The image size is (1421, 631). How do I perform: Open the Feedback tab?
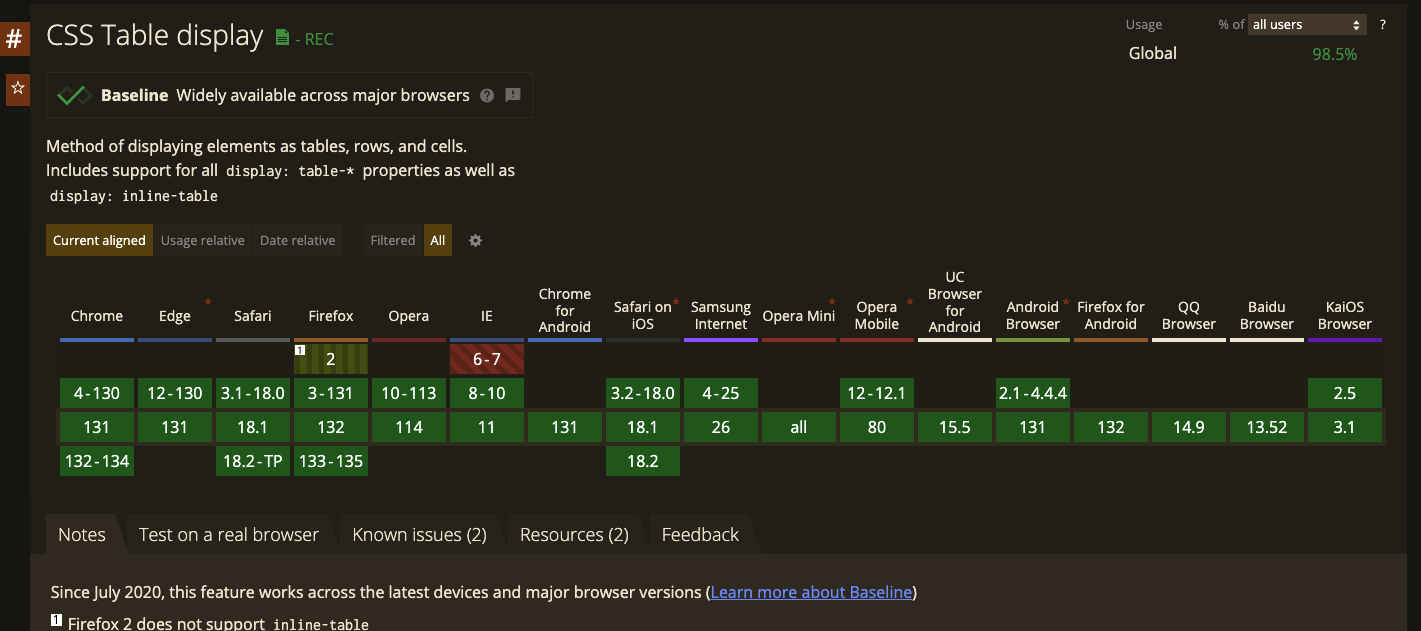[x=700, y=535]
